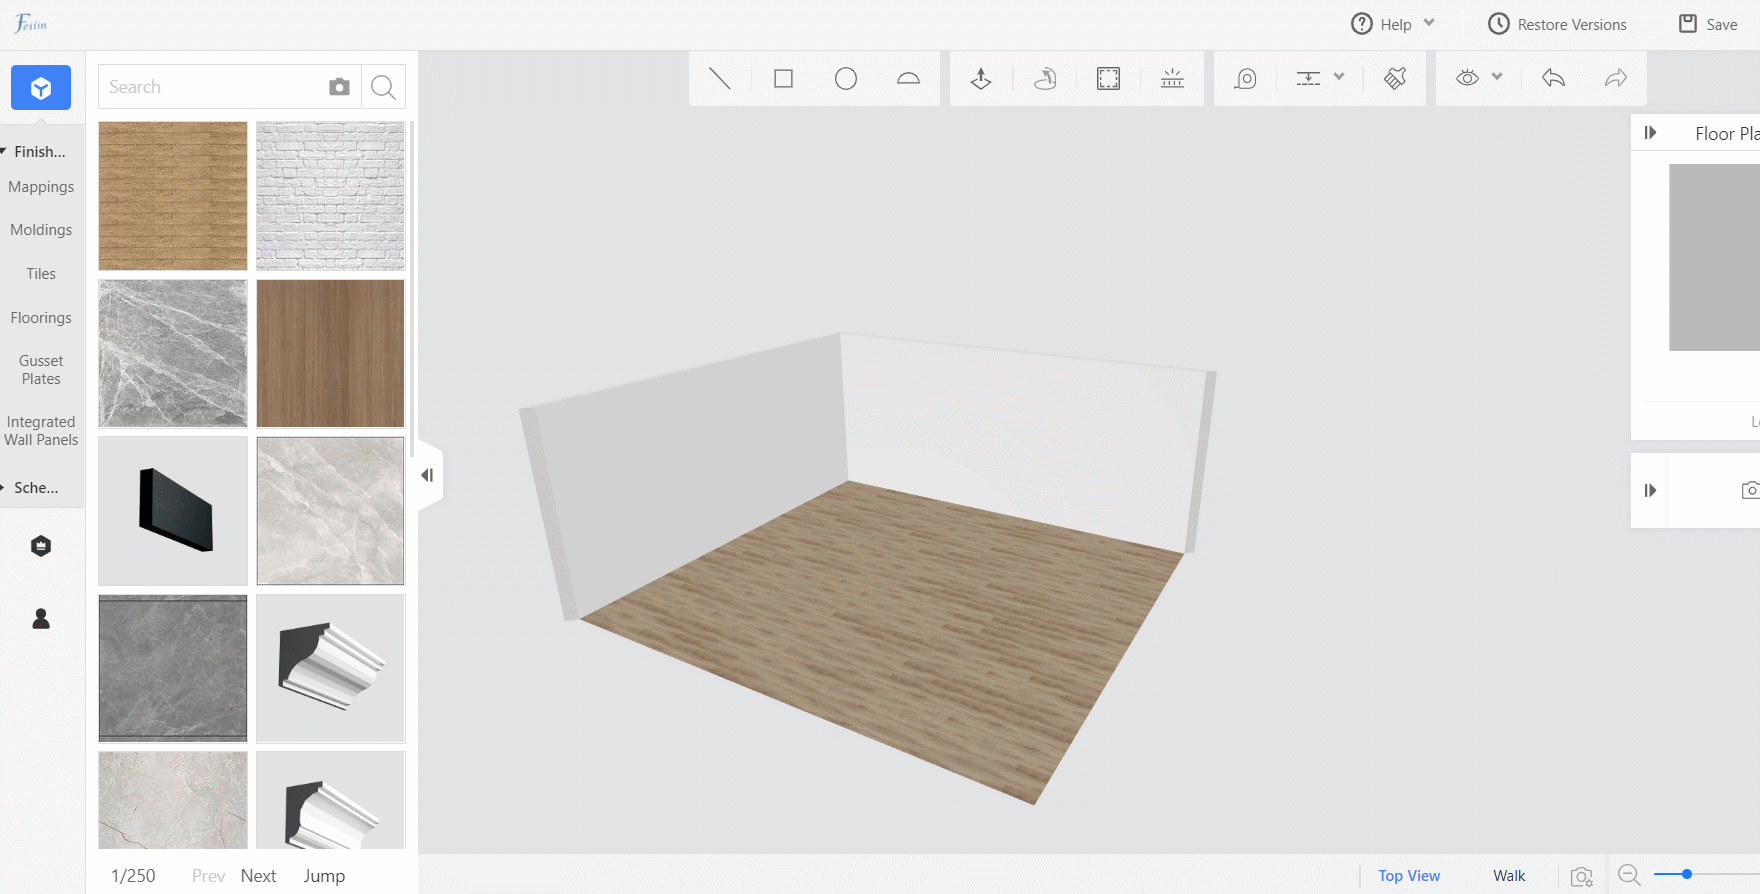
Task: Collapse the Floor Plan panel
Action: tap(1651, 133)
